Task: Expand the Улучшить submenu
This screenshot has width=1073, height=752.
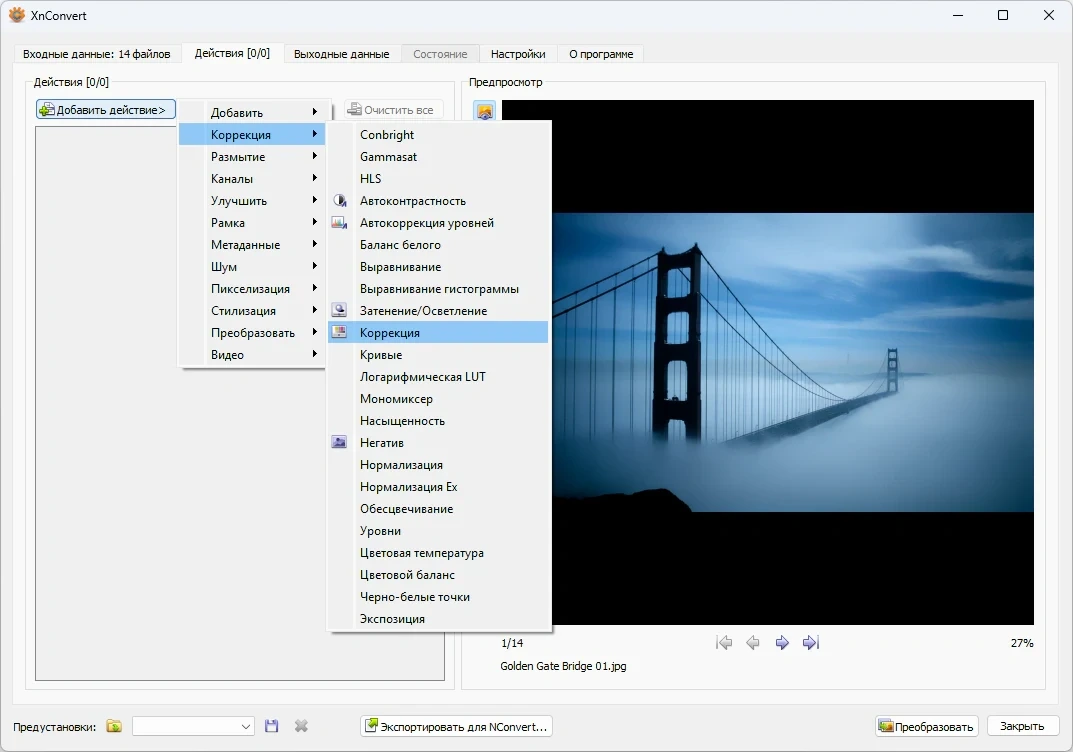Action: (252, 200)
